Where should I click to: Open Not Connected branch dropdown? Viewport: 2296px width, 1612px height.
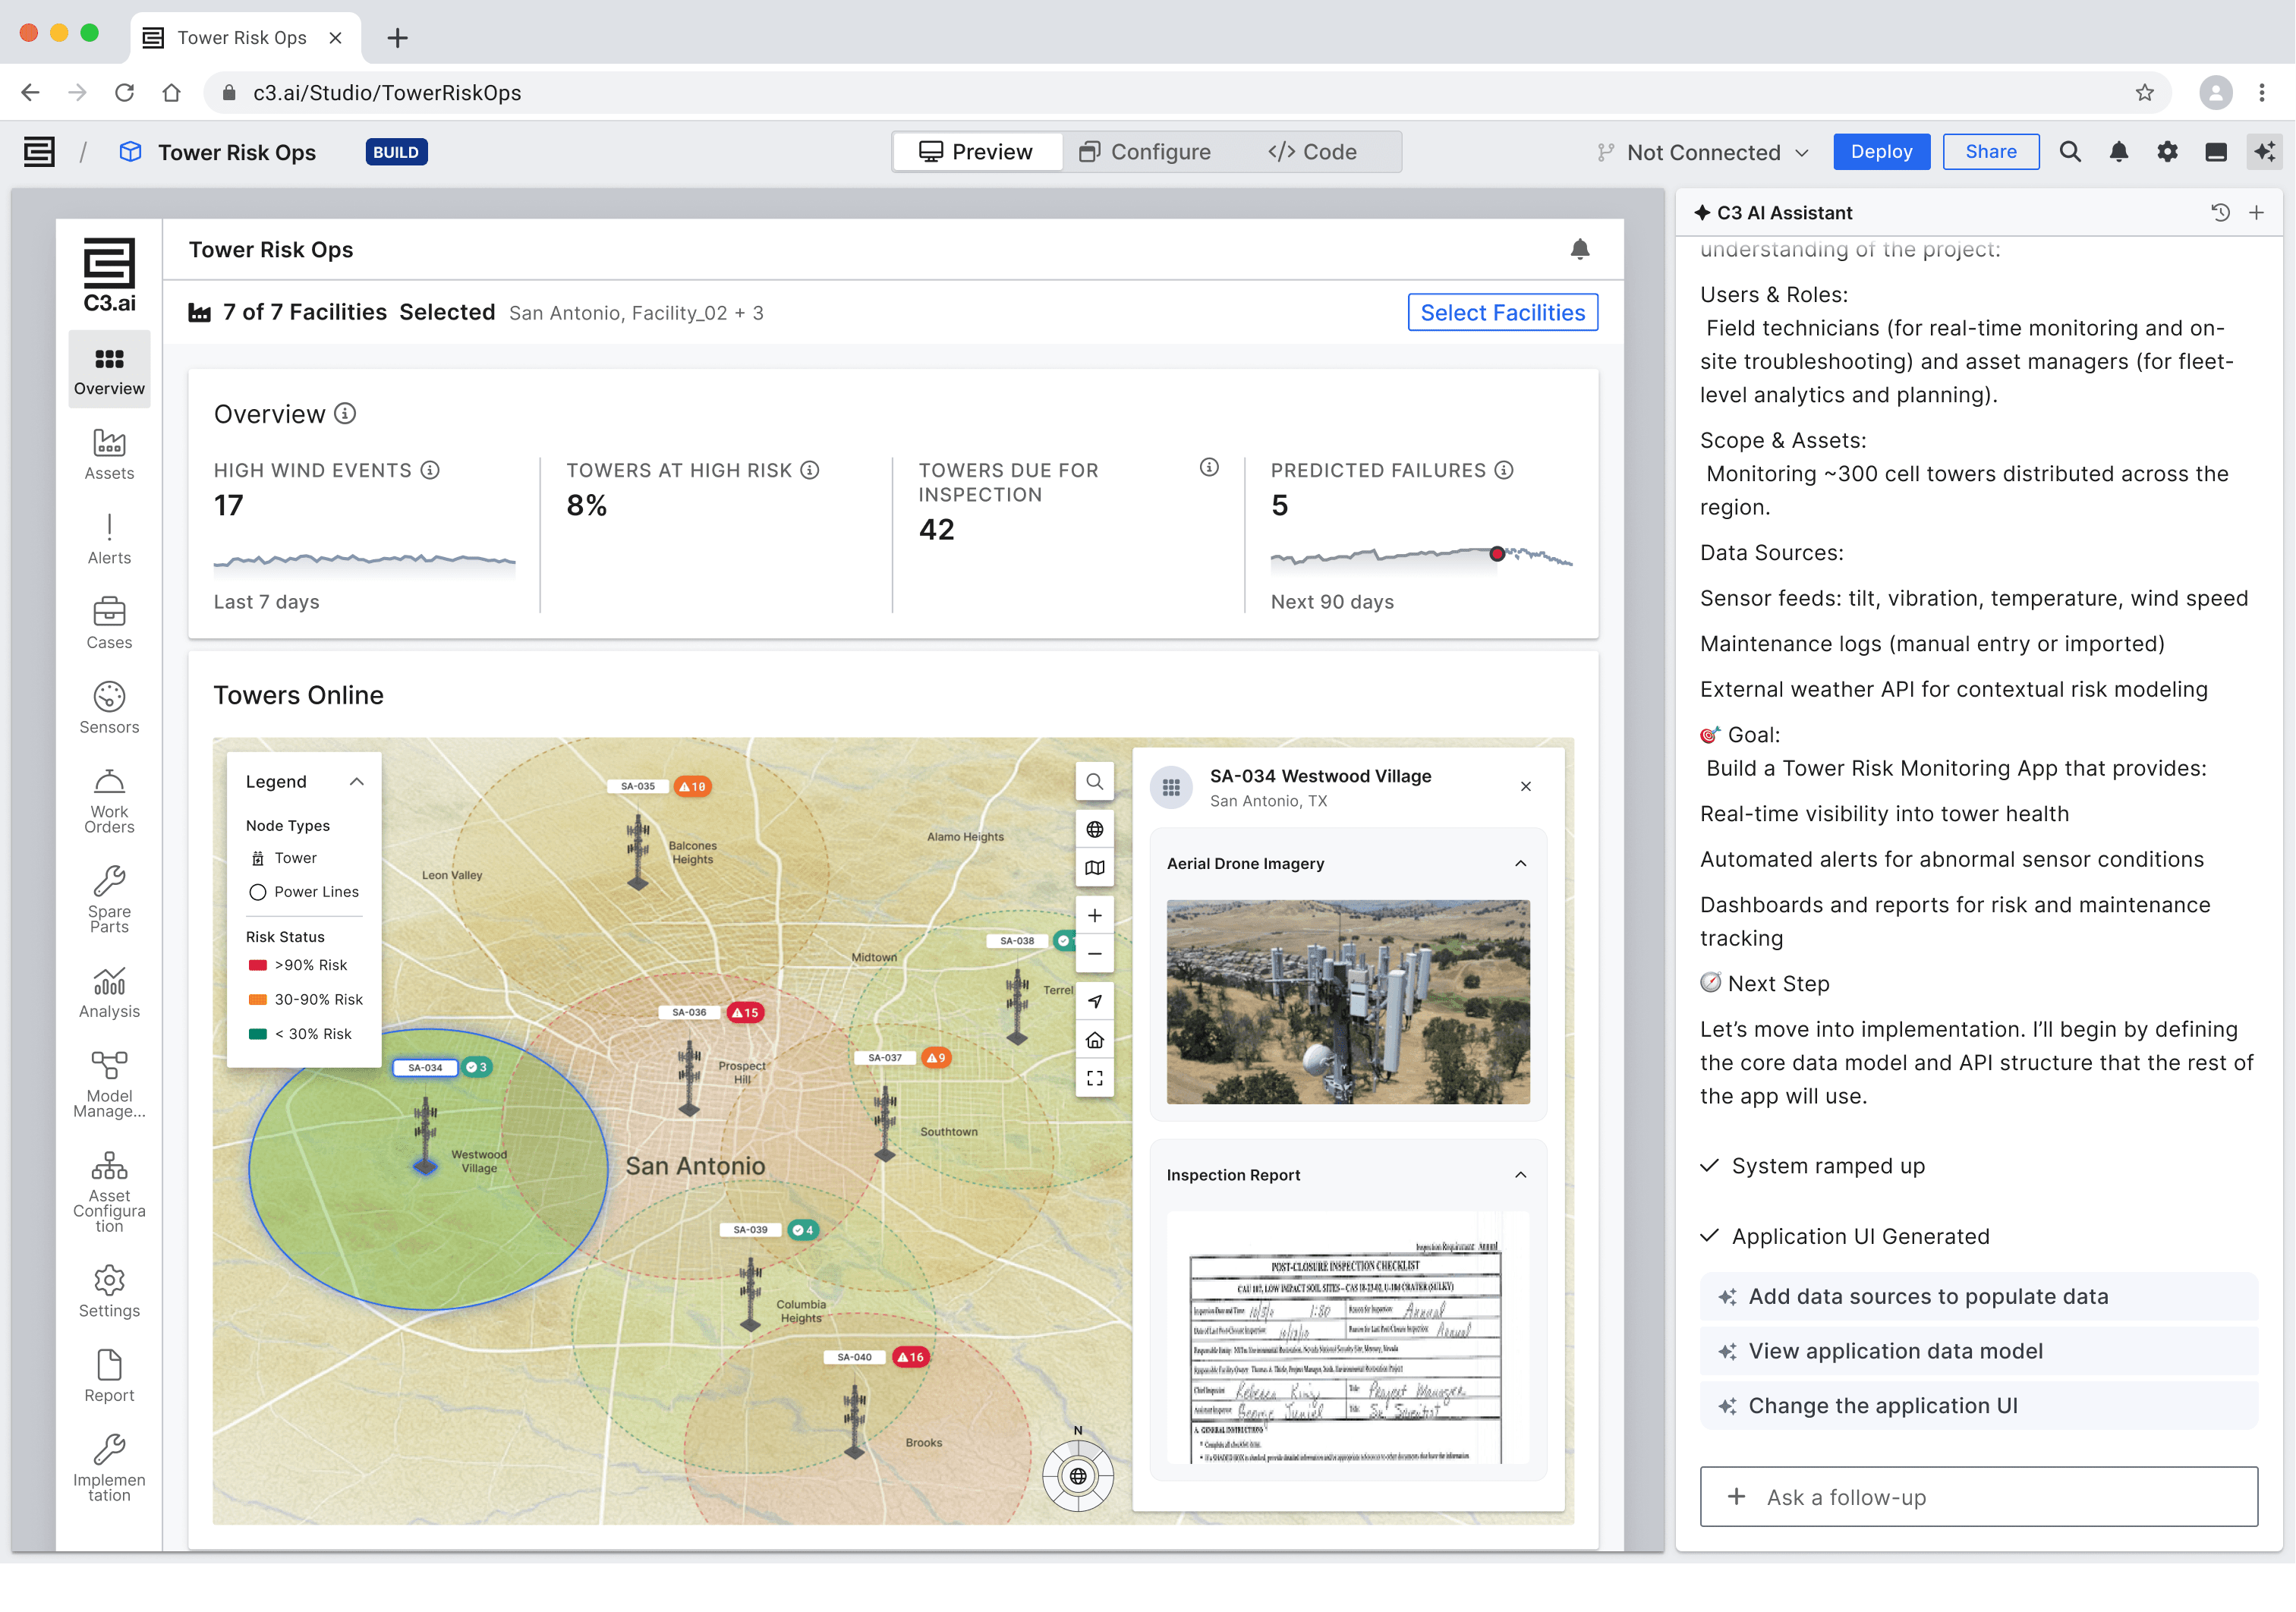pyautogui.click(x=1703, y=152)
